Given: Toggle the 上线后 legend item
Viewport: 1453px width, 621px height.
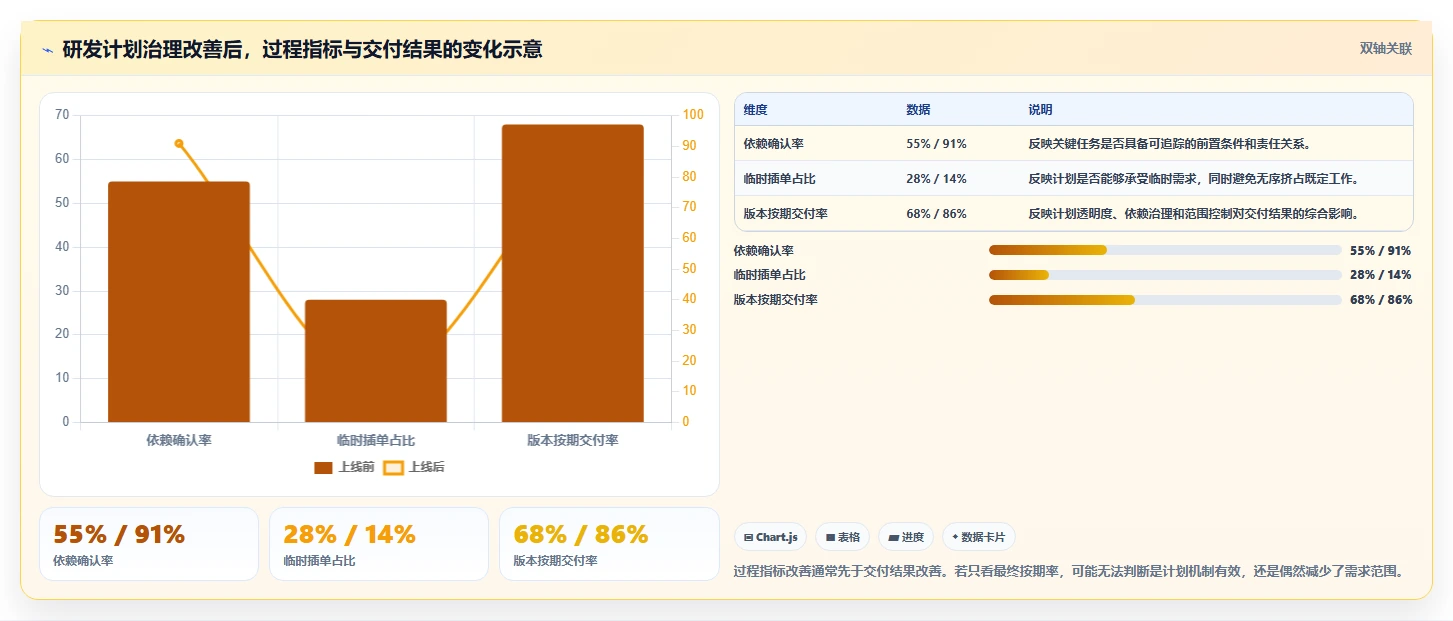Looking at the screenshot, I should [415, 467].
